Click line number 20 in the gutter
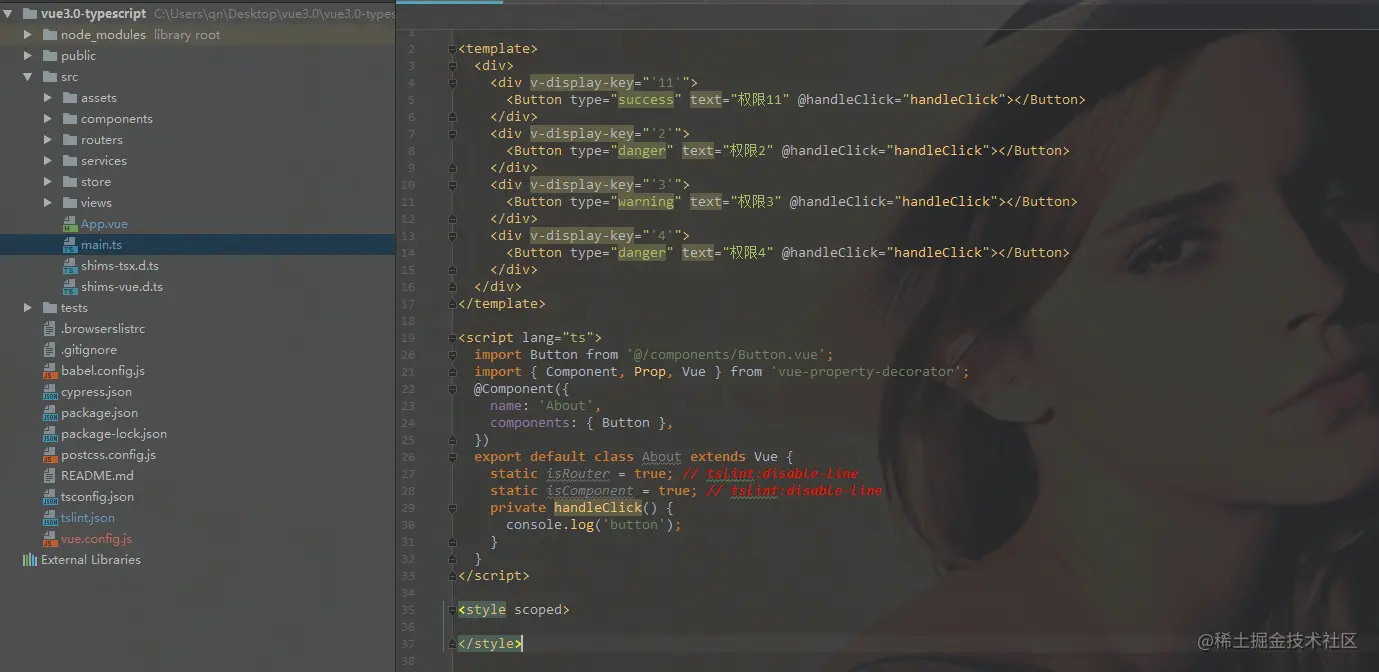Image resolution: width=1379 pixels, height=672 pixels. [x=408, y=355]
